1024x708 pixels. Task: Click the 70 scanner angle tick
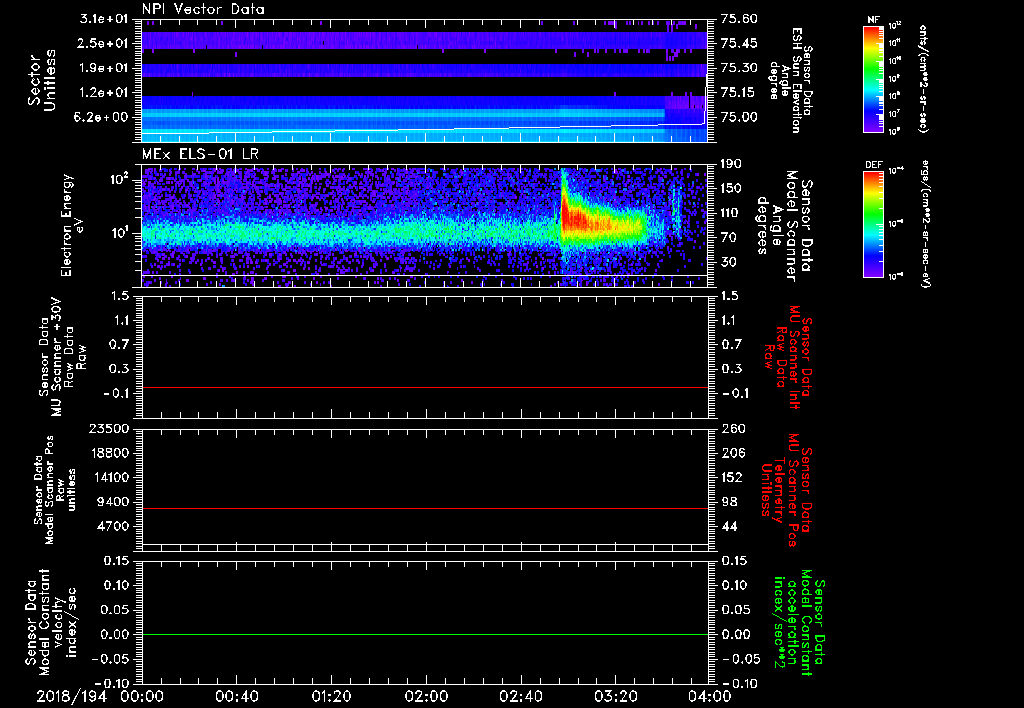(x=729, y=238)
